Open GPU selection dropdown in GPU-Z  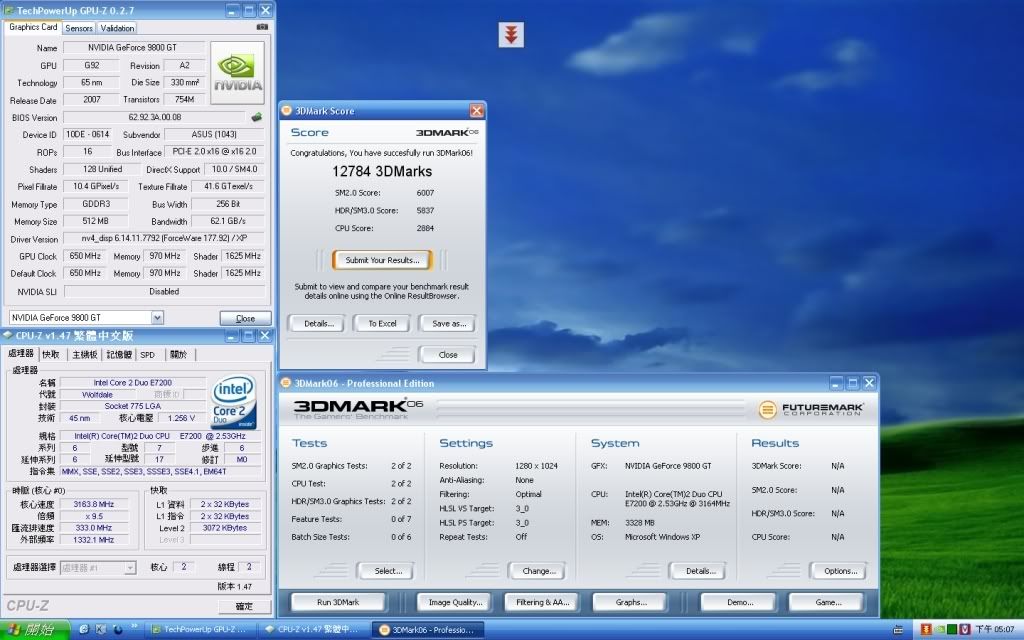click(157, 317)
